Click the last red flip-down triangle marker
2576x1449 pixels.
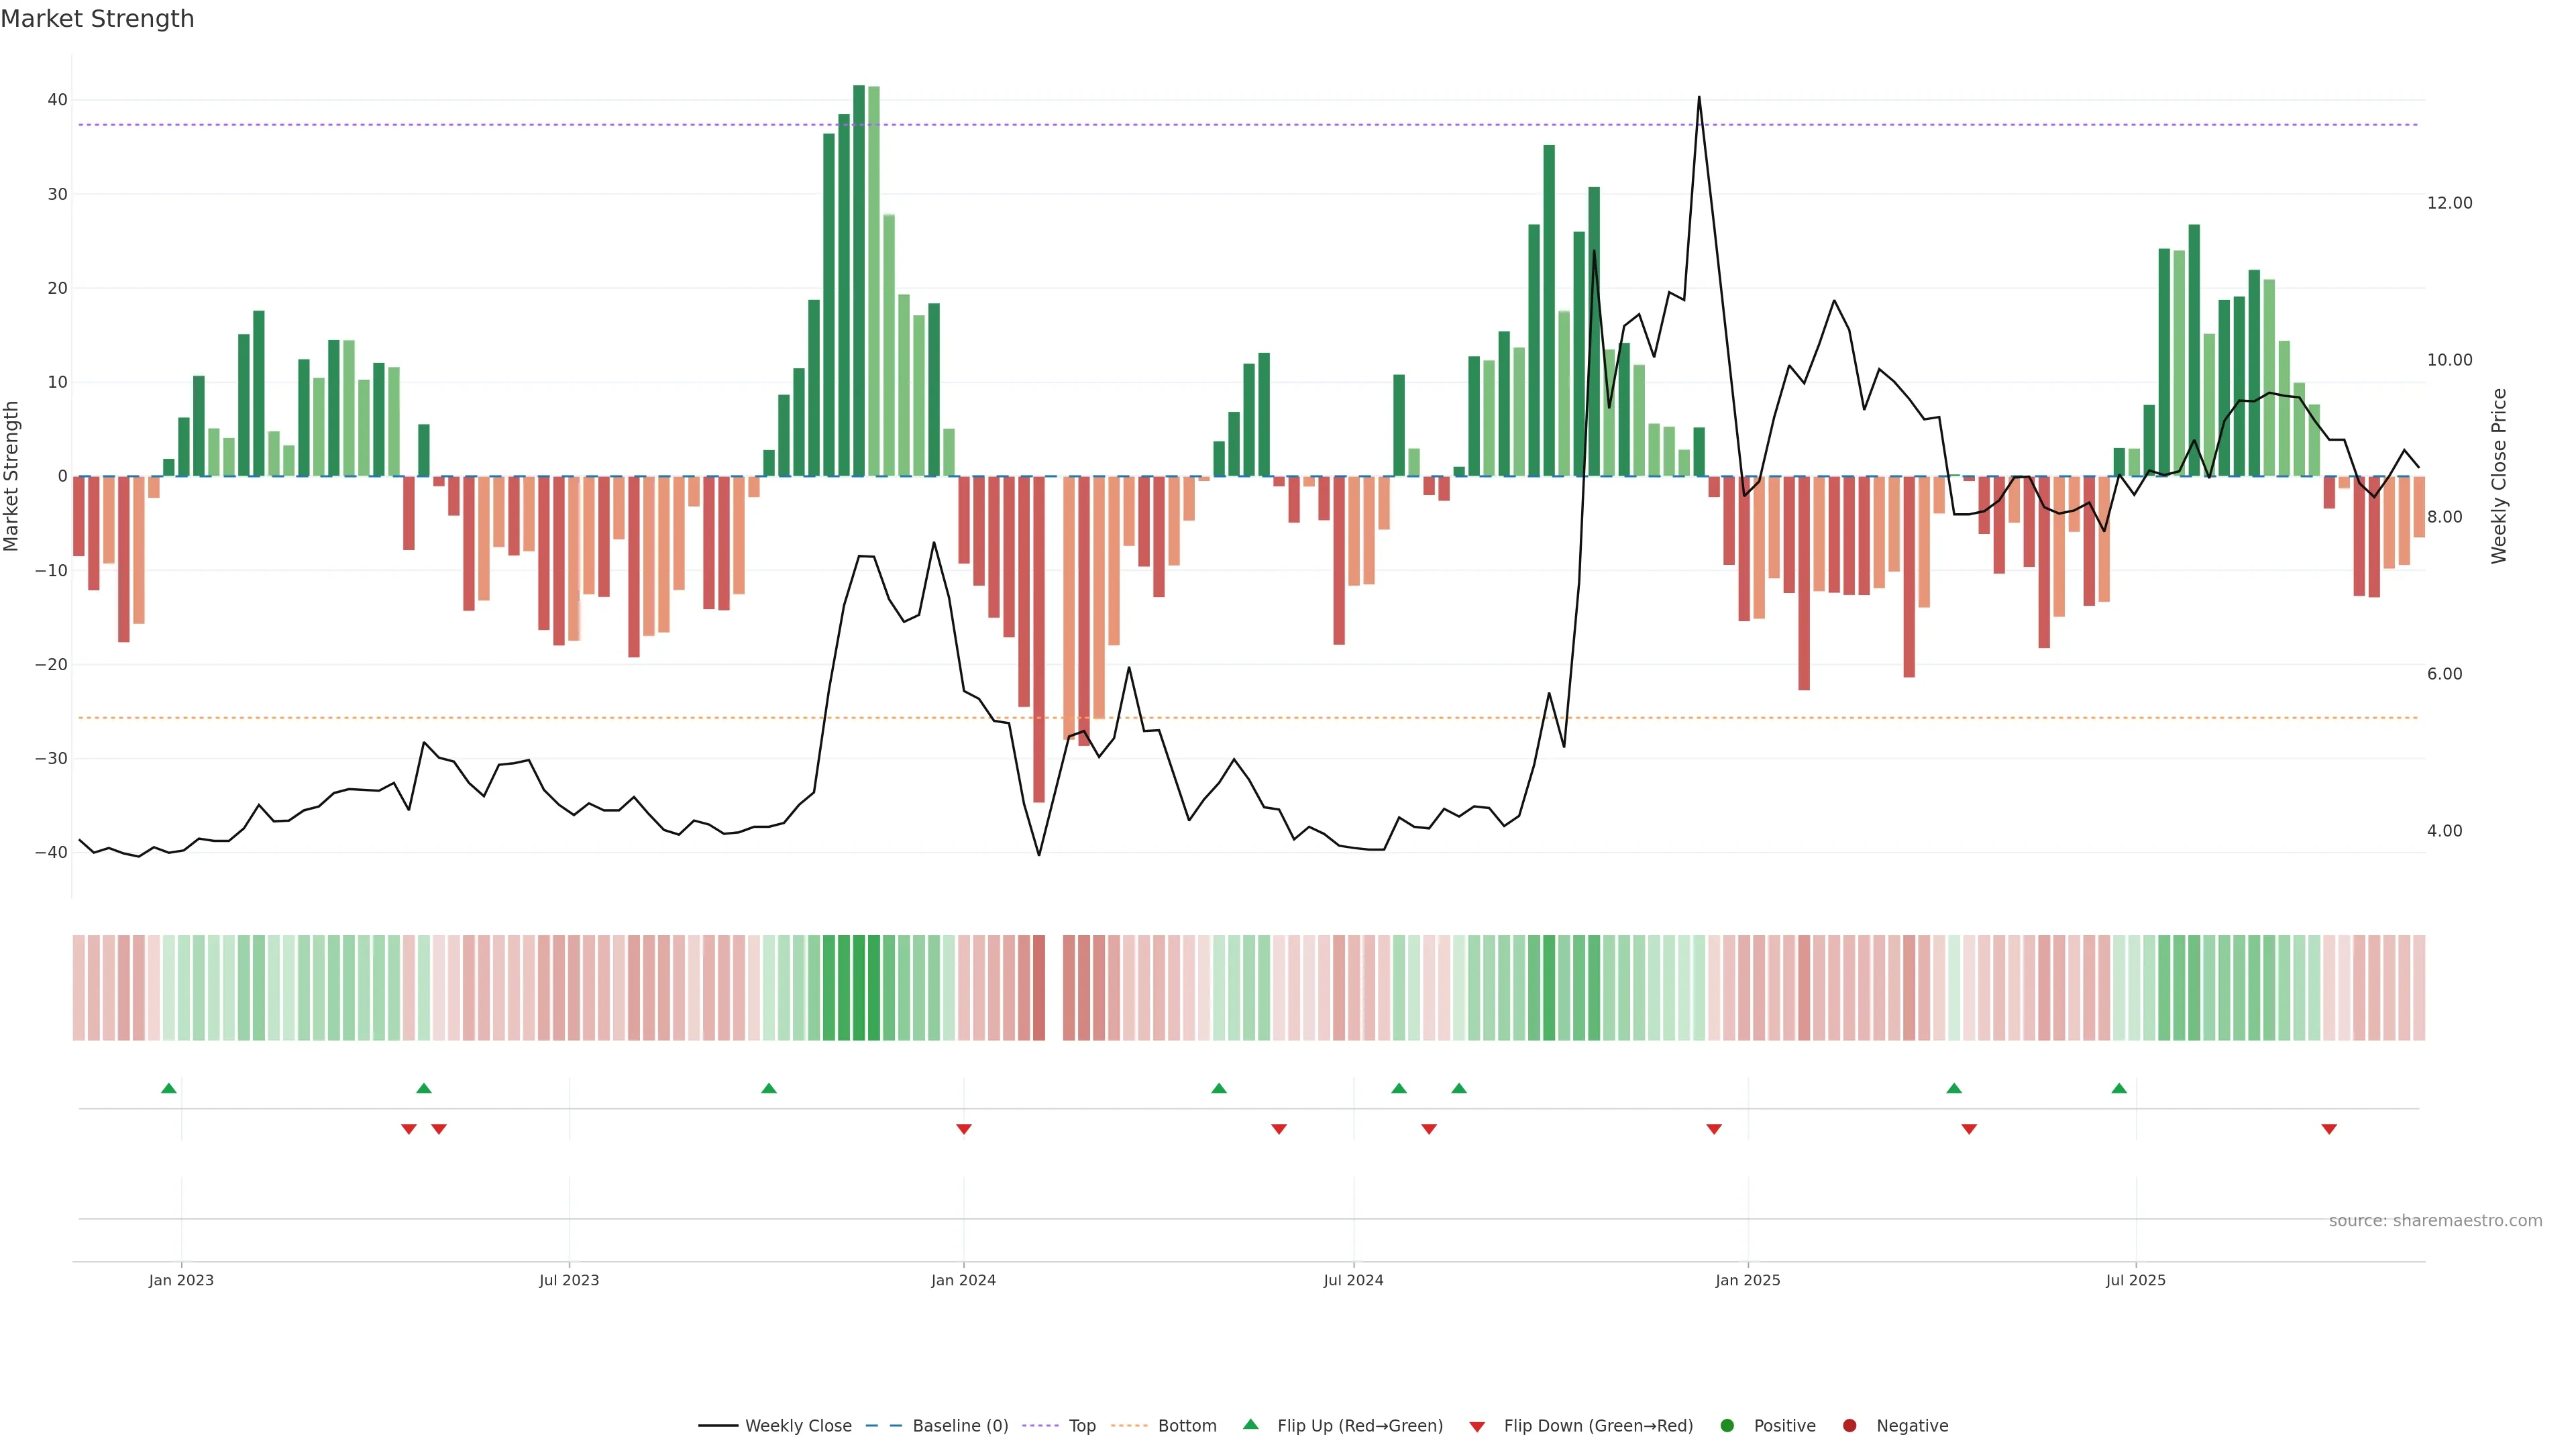pyautogui.click(x=2329, y=1129)
